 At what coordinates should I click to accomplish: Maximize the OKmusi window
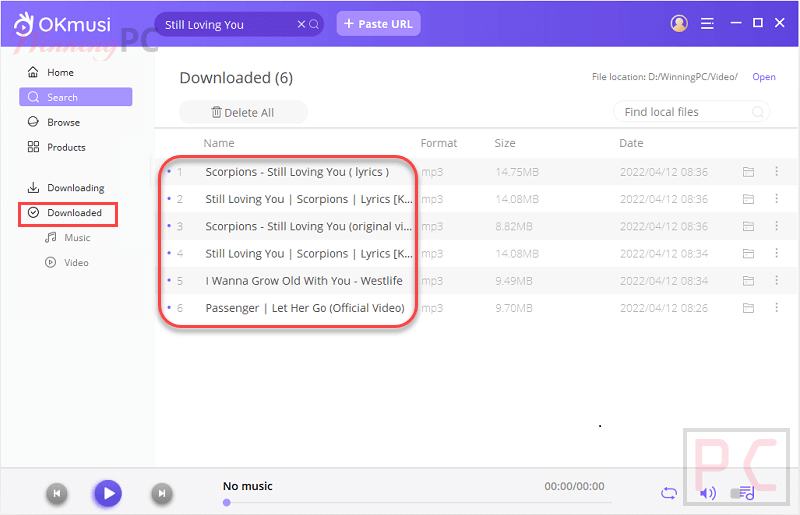point(758,23)
